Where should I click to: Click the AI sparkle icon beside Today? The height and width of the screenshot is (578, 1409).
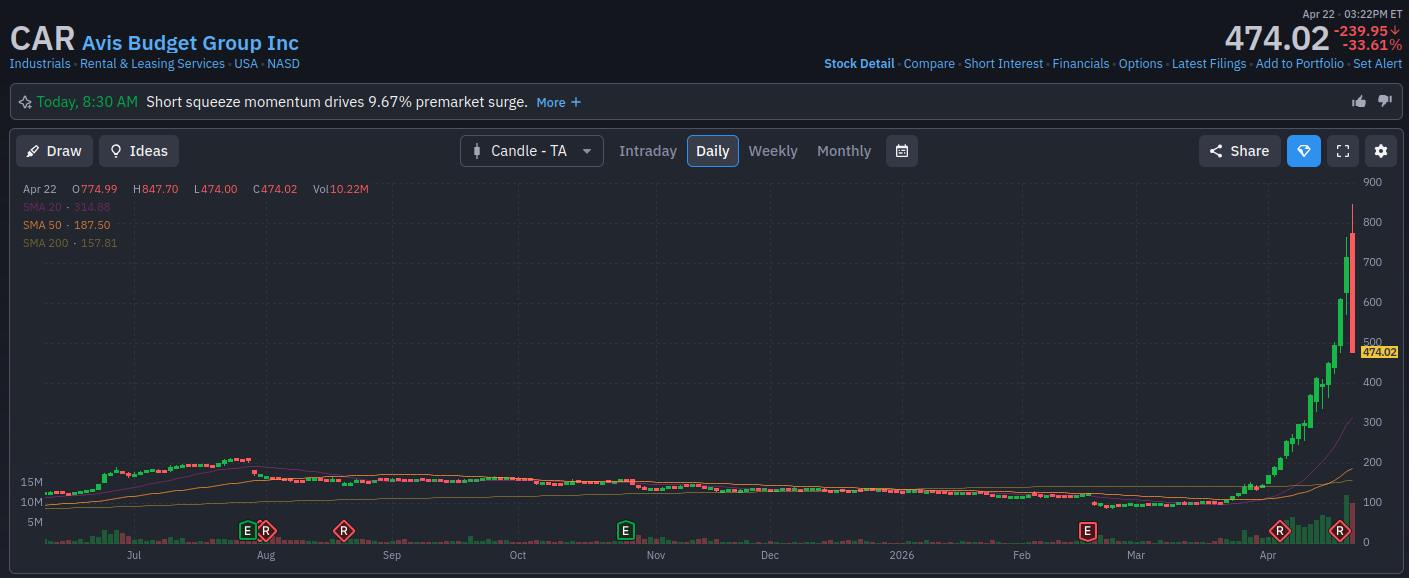click(25, 102)
